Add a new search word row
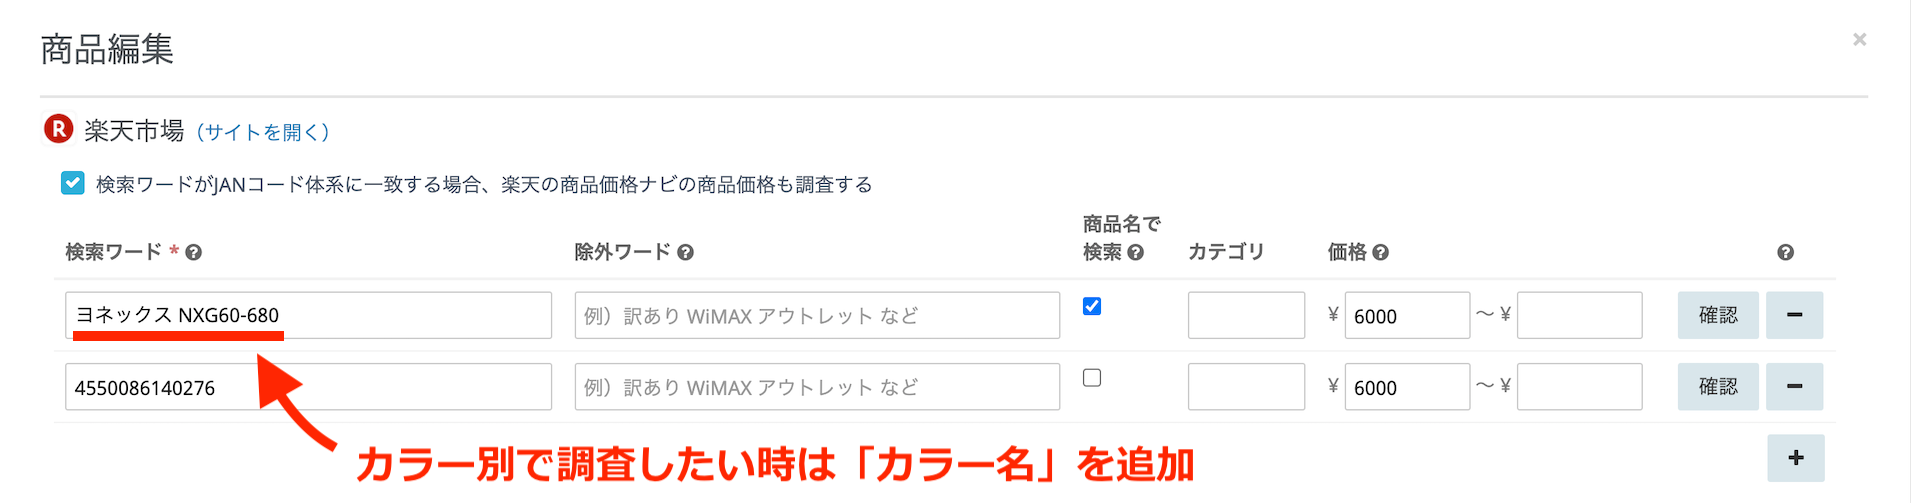This screenshot has width=1911, height=503. 1796,458
